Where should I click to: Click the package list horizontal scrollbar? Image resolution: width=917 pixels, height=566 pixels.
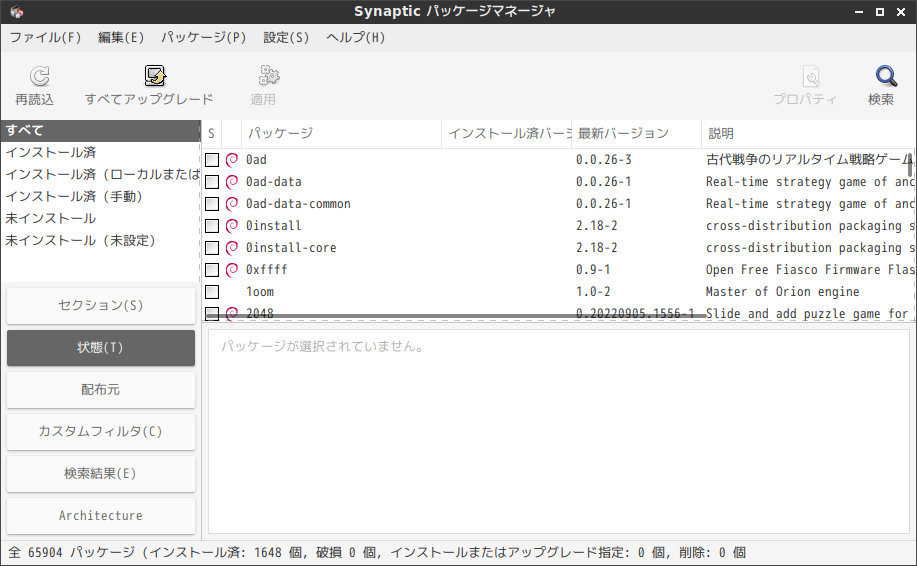(x=455, y=316)
